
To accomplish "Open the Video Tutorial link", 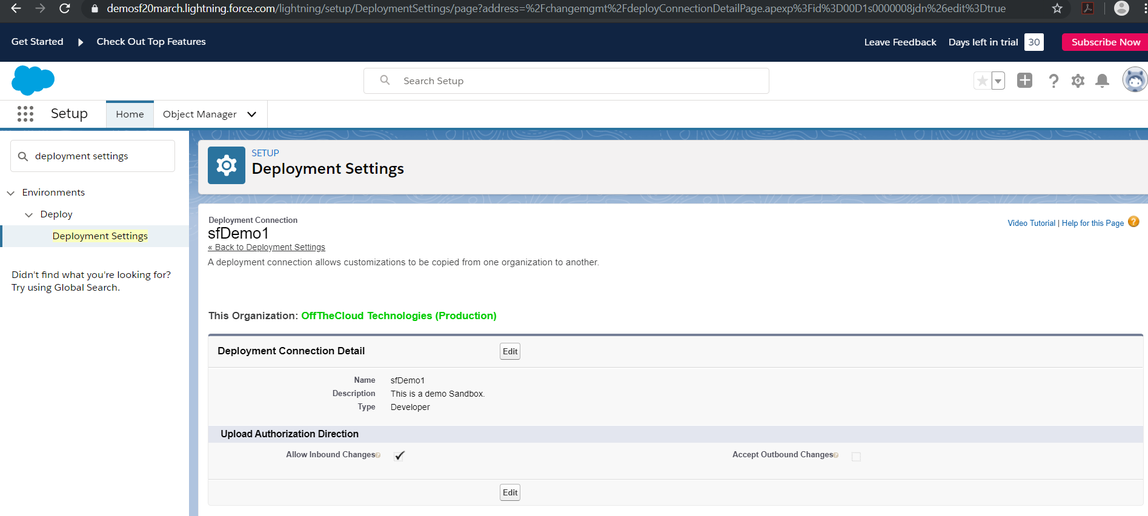I will point(1032,223).
